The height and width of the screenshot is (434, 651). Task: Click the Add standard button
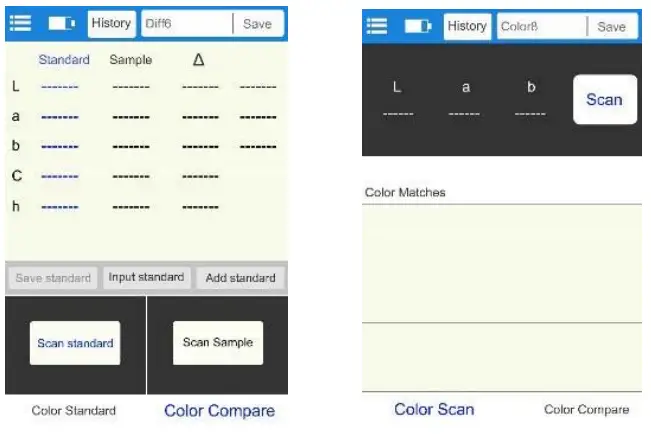point(241,278)
